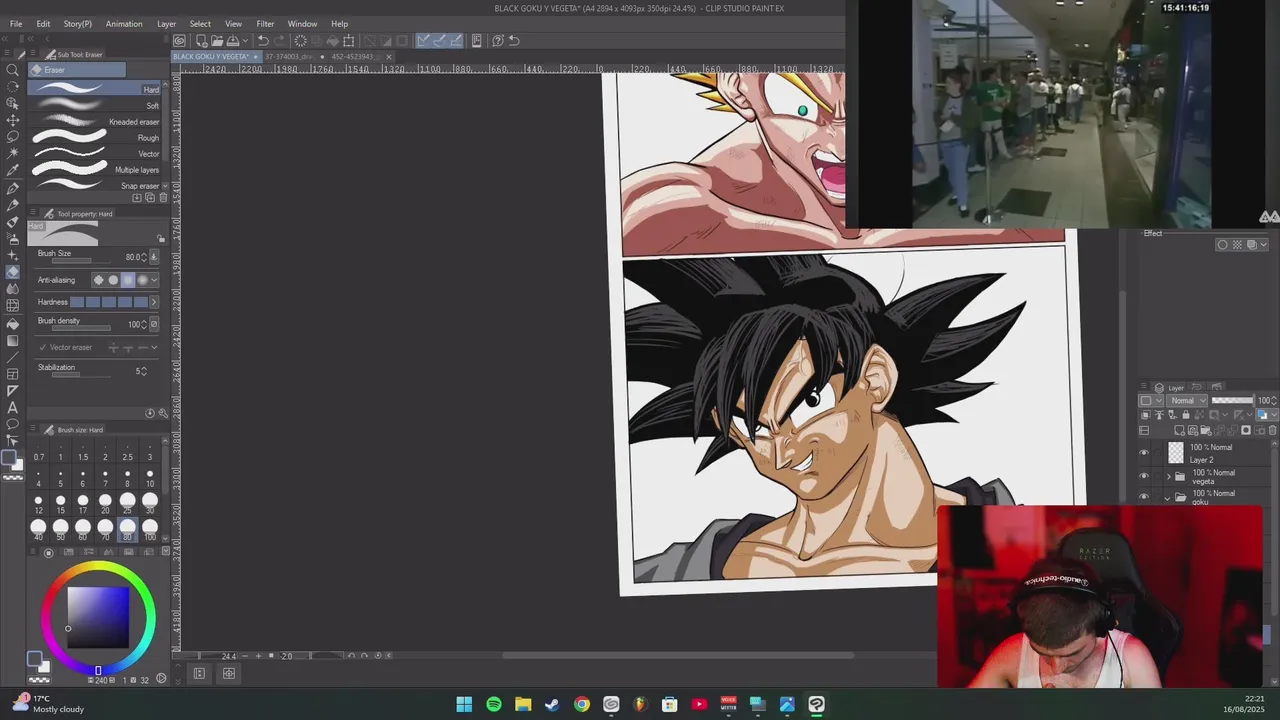Click the Delete layer trash icon
This screenshot has width=1280, height=720.
coord(1272,430)
